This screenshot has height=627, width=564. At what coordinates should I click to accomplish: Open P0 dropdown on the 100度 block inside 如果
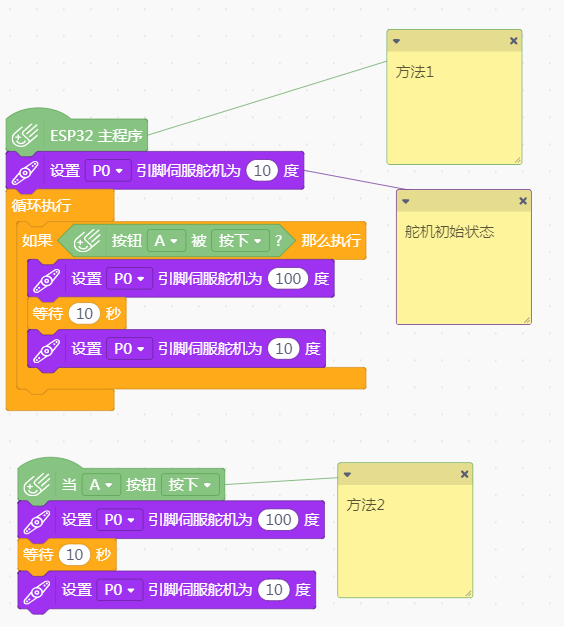tap(130, 279)
